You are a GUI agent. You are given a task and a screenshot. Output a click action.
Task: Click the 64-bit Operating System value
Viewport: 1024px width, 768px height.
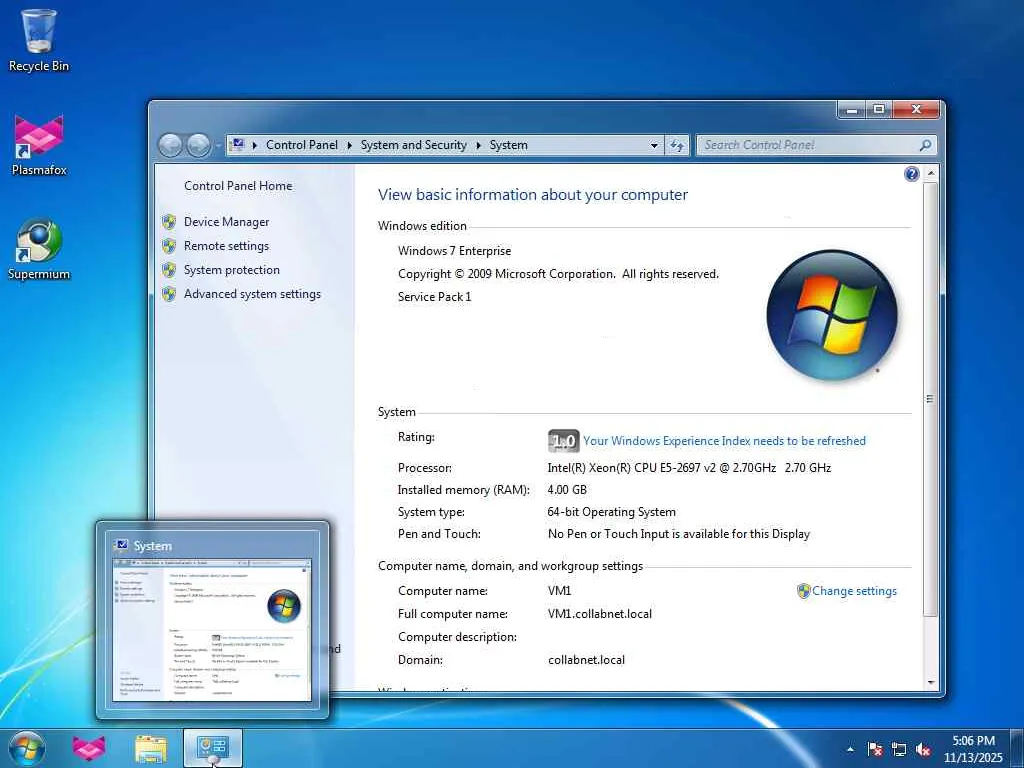[611, 512]
